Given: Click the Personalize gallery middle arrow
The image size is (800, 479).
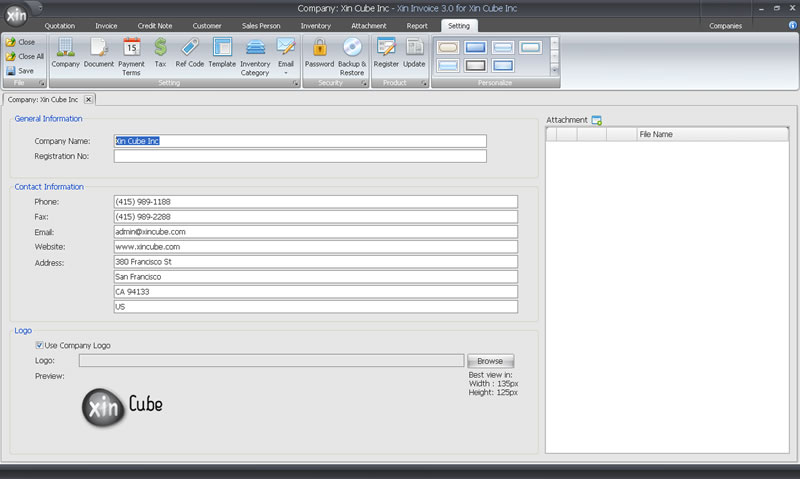Looking at the screenshot, I should click(x=555, y=57).
